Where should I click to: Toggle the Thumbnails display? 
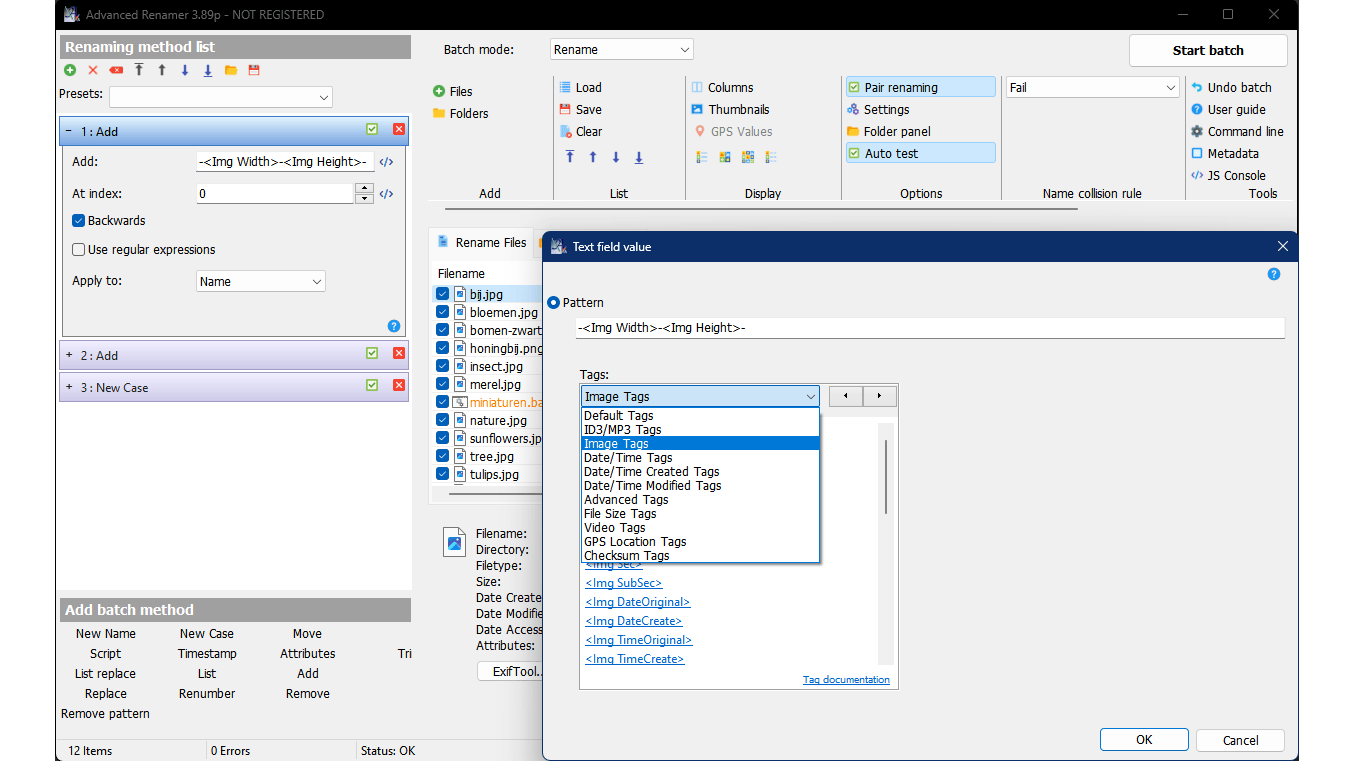click(730, 109)
